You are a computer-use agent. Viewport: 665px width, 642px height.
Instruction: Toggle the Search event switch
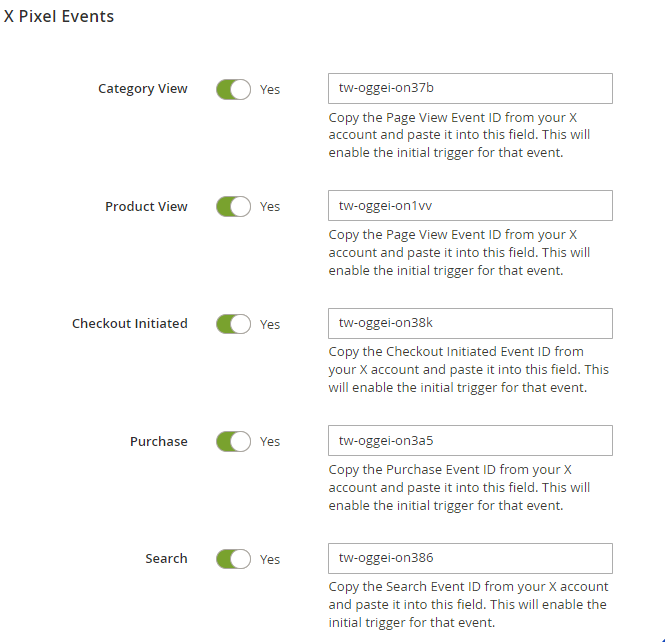pos(233,559)
